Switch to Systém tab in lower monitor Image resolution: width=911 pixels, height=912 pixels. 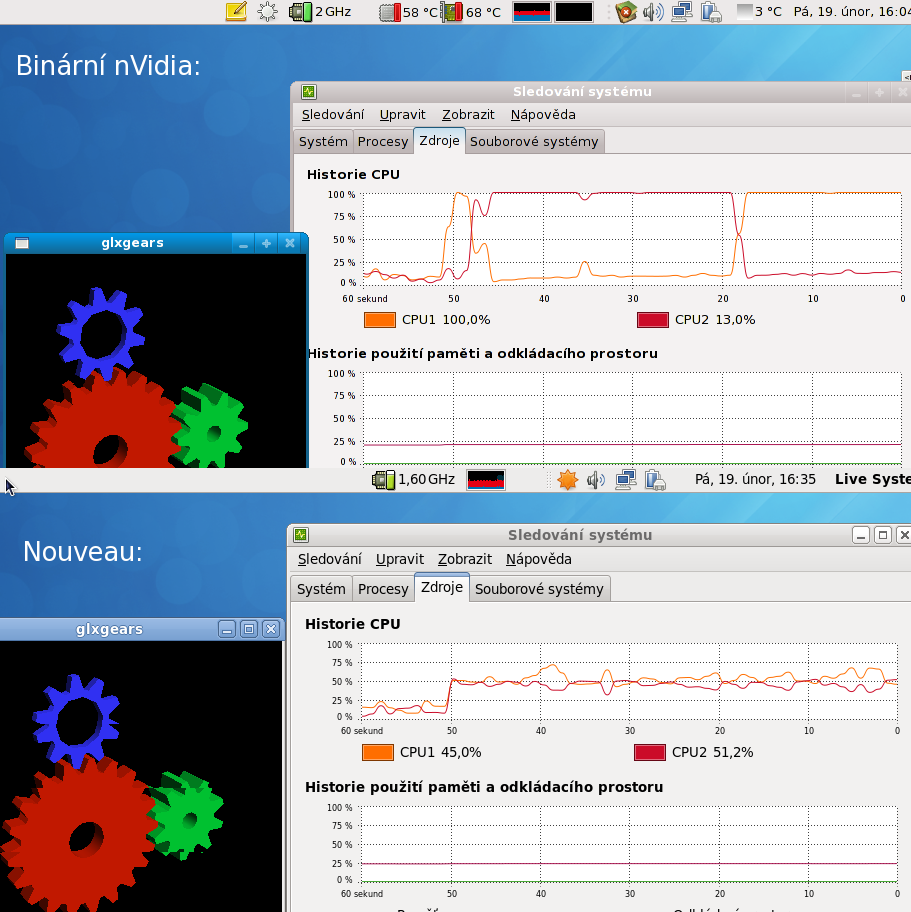coord(321,589)
